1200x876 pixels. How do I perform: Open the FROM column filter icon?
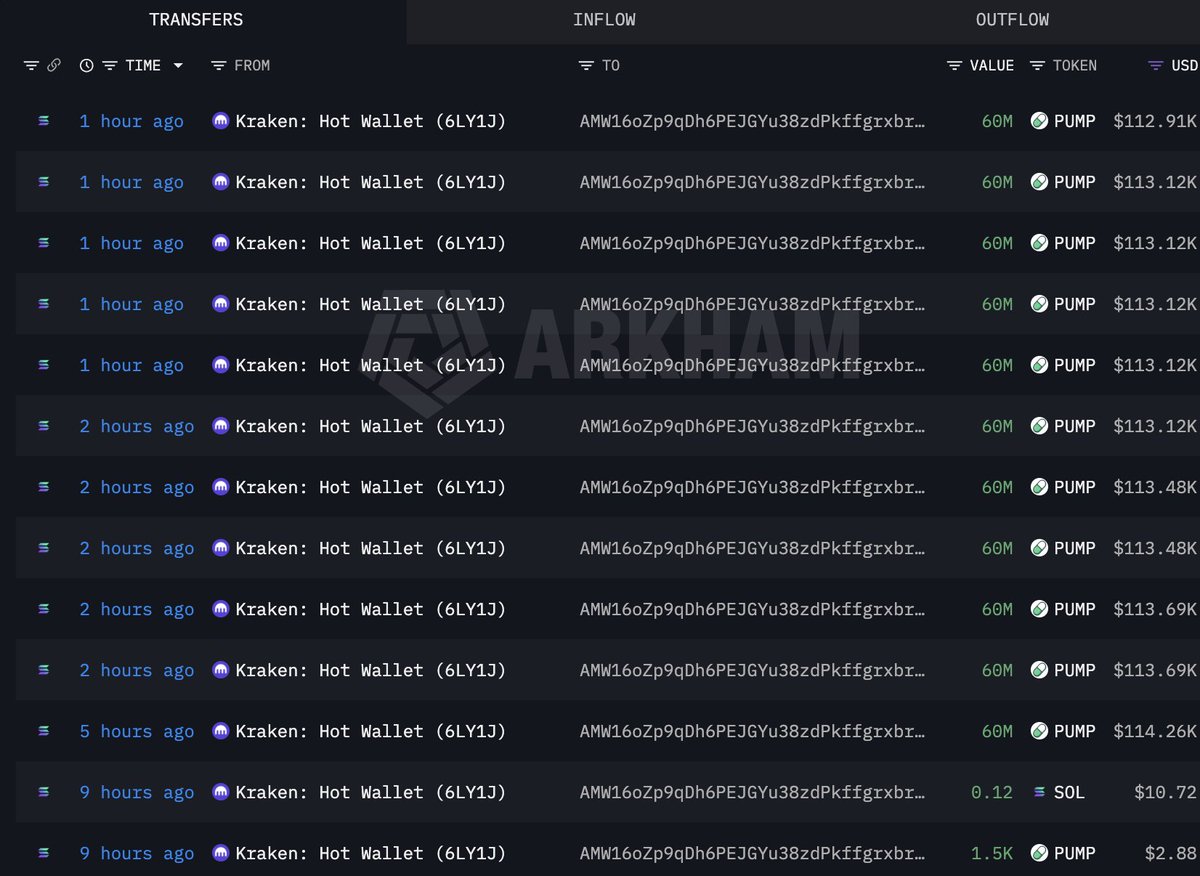tap(219, 65)
